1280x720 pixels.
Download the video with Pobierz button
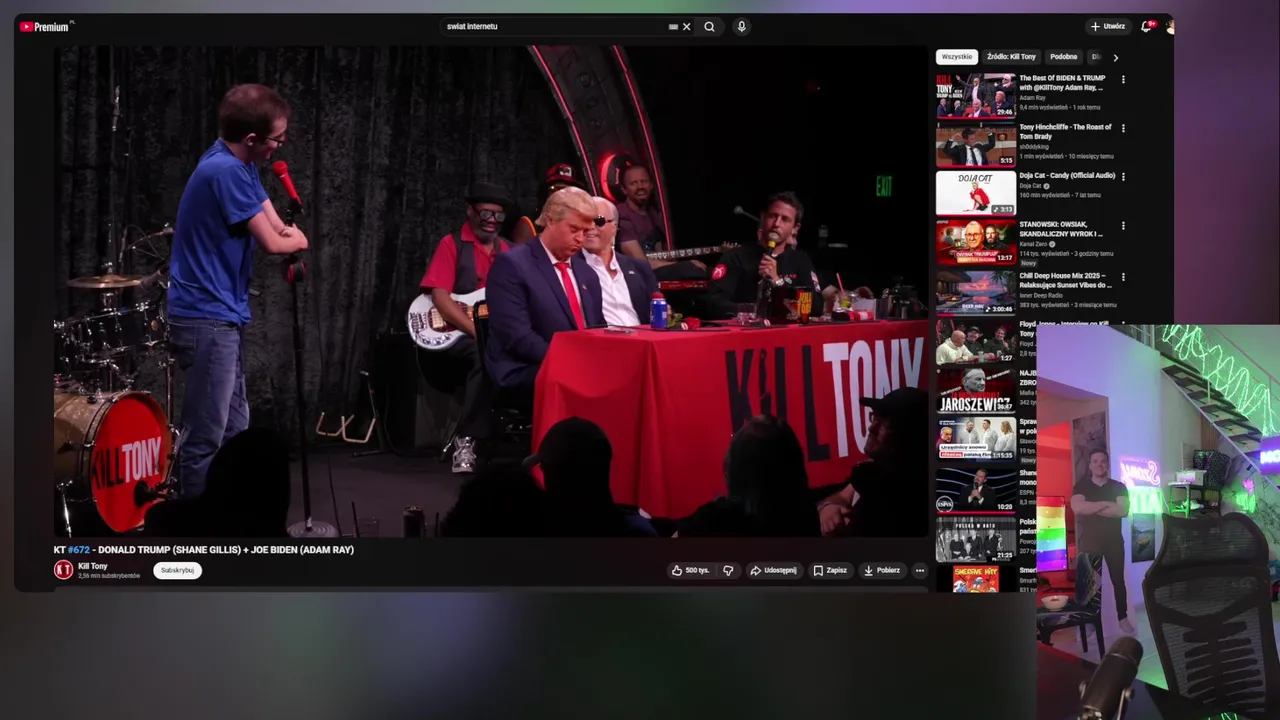coord(882,570)
